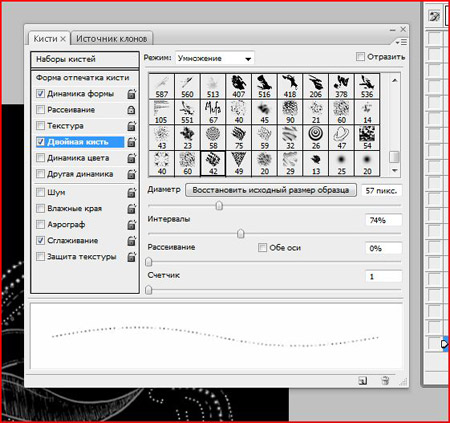Select the concentric circles brush 26
The width and height of the screenshot is (450, 423).
[x=315, y=138]
